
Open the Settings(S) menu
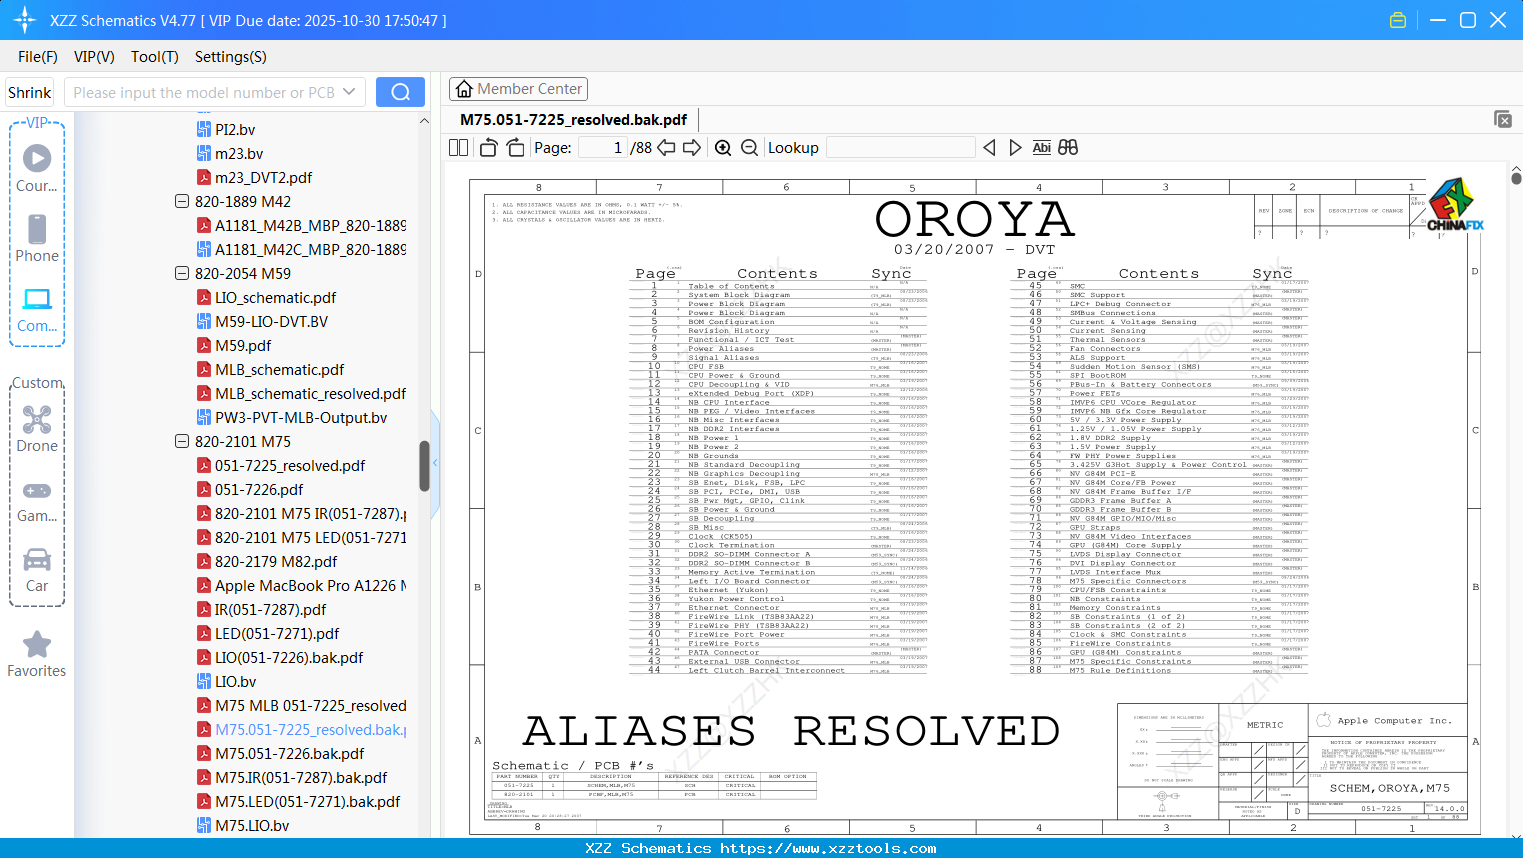click(x=231, y=57)
